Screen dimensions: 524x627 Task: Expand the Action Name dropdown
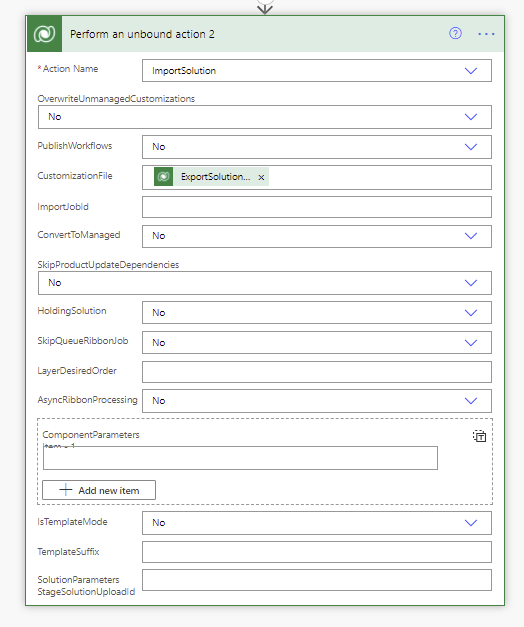coord(471,71)
